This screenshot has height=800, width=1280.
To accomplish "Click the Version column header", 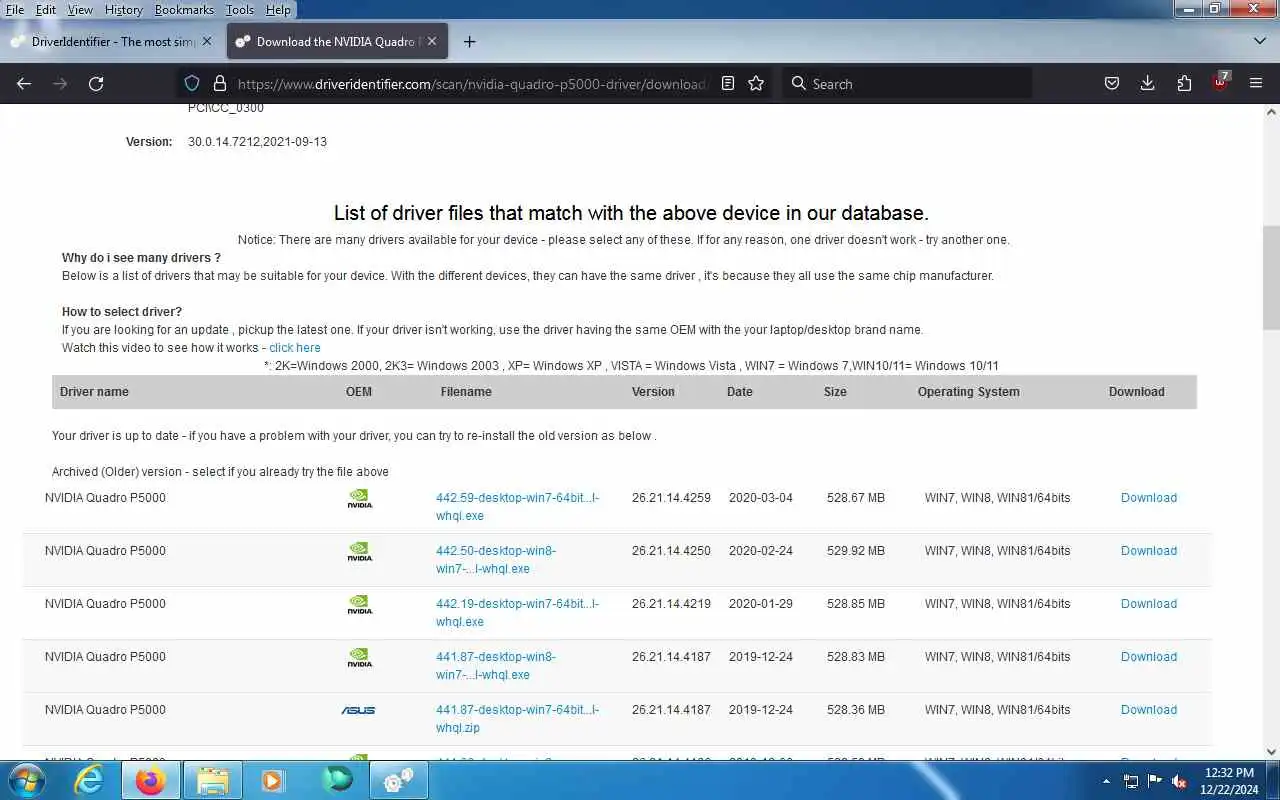I will [x=653, y=392].
